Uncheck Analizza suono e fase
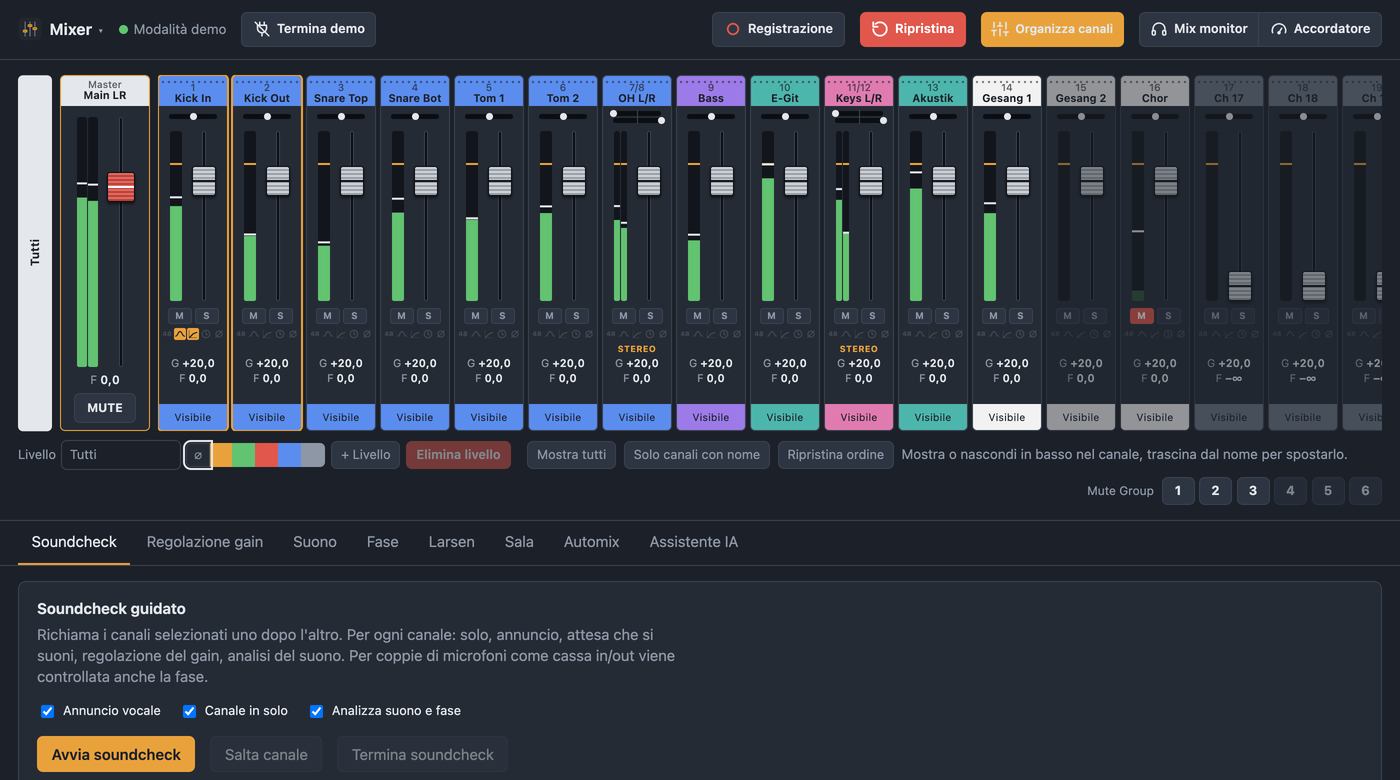The image size is (1400, 780). pyautogui.click(x=316, y=711)
